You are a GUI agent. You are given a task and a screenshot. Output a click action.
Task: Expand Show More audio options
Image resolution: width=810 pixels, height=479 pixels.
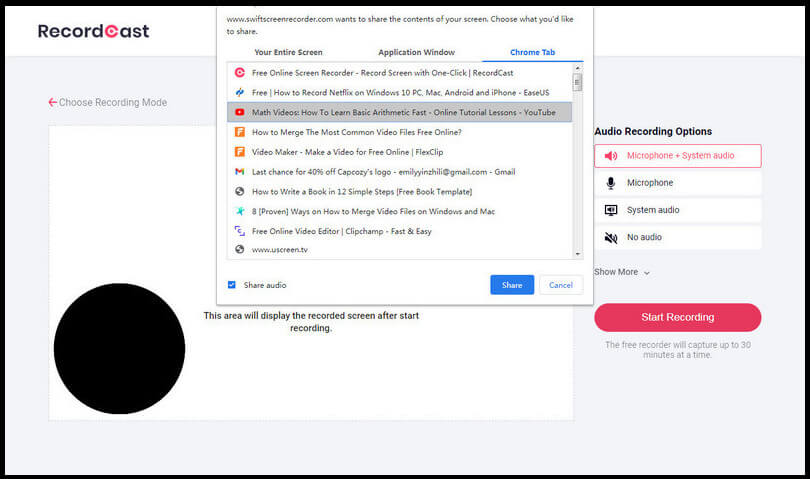(x=621, y=272)
